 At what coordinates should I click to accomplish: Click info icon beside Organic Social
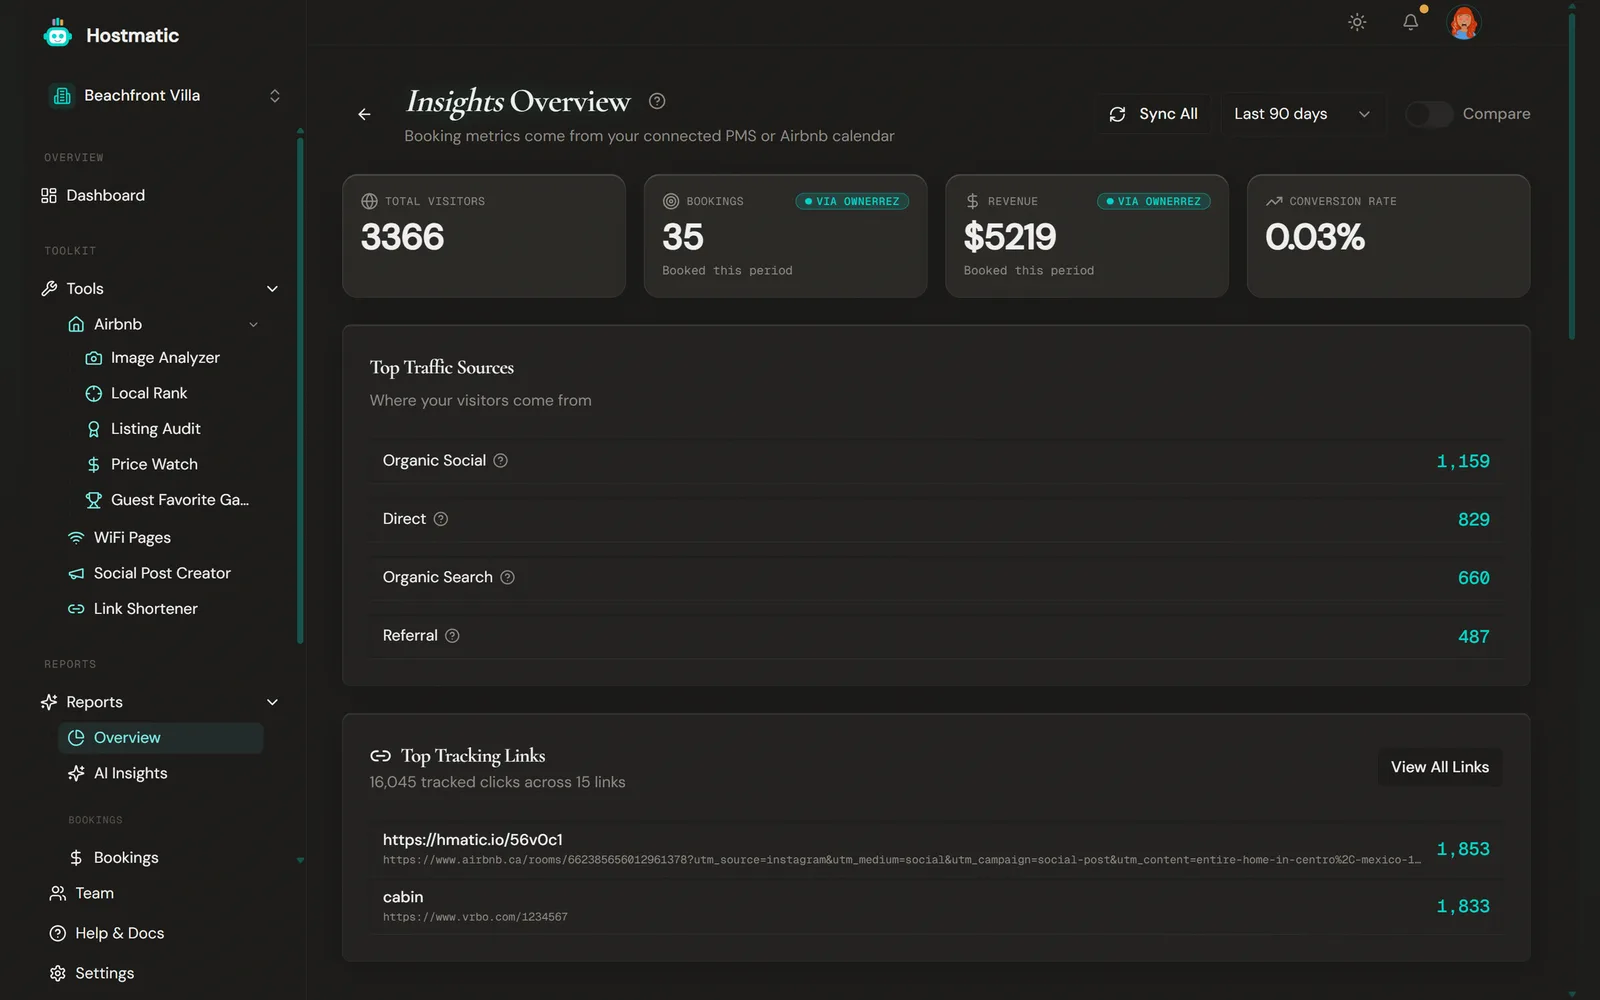[501, 460]
